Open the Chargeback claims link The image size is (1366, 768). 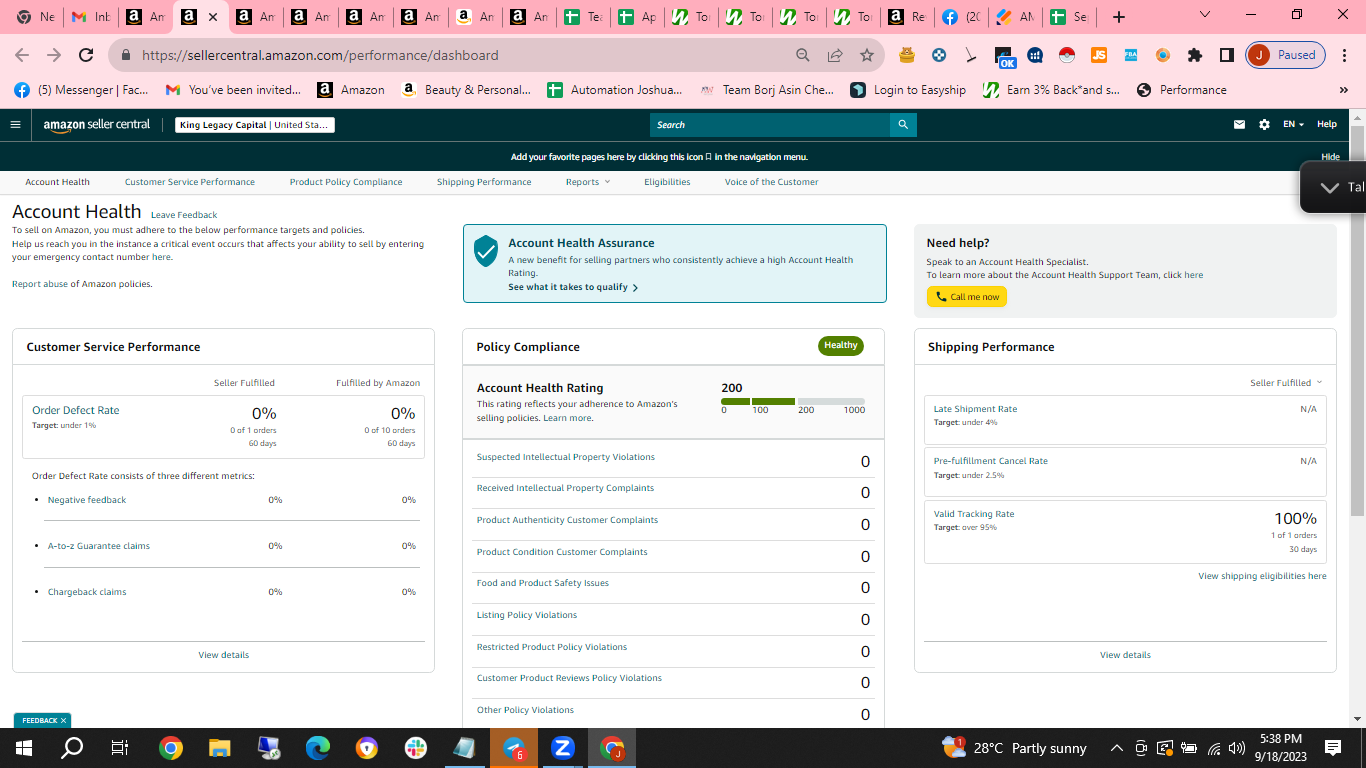(x=87, y=592)
